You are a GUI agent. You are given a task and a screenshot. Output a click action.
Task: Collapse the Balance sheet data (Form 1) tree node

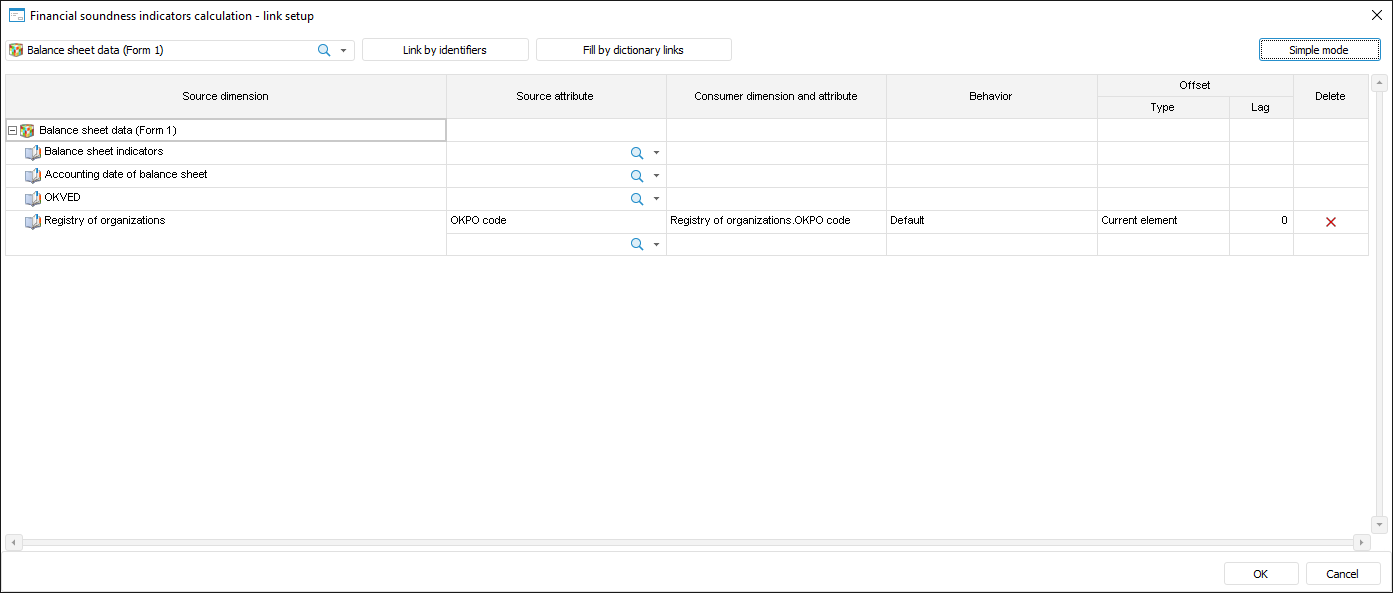(x=12, y=131)
